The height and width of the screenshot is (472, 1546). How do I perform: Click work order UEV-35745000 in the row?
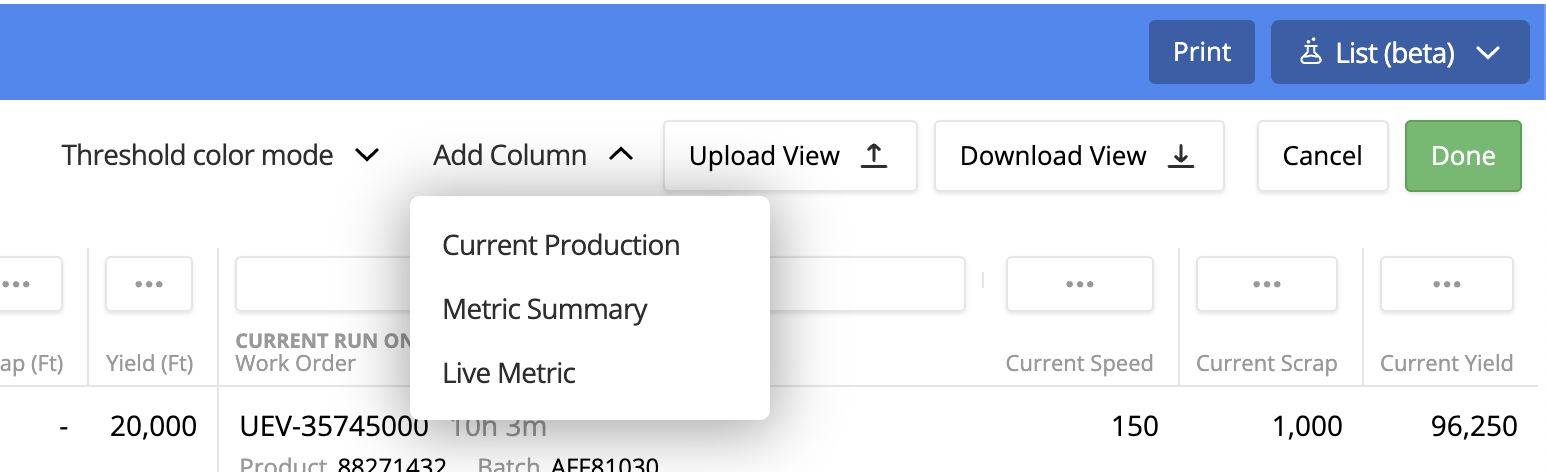(x=334, y=427)
